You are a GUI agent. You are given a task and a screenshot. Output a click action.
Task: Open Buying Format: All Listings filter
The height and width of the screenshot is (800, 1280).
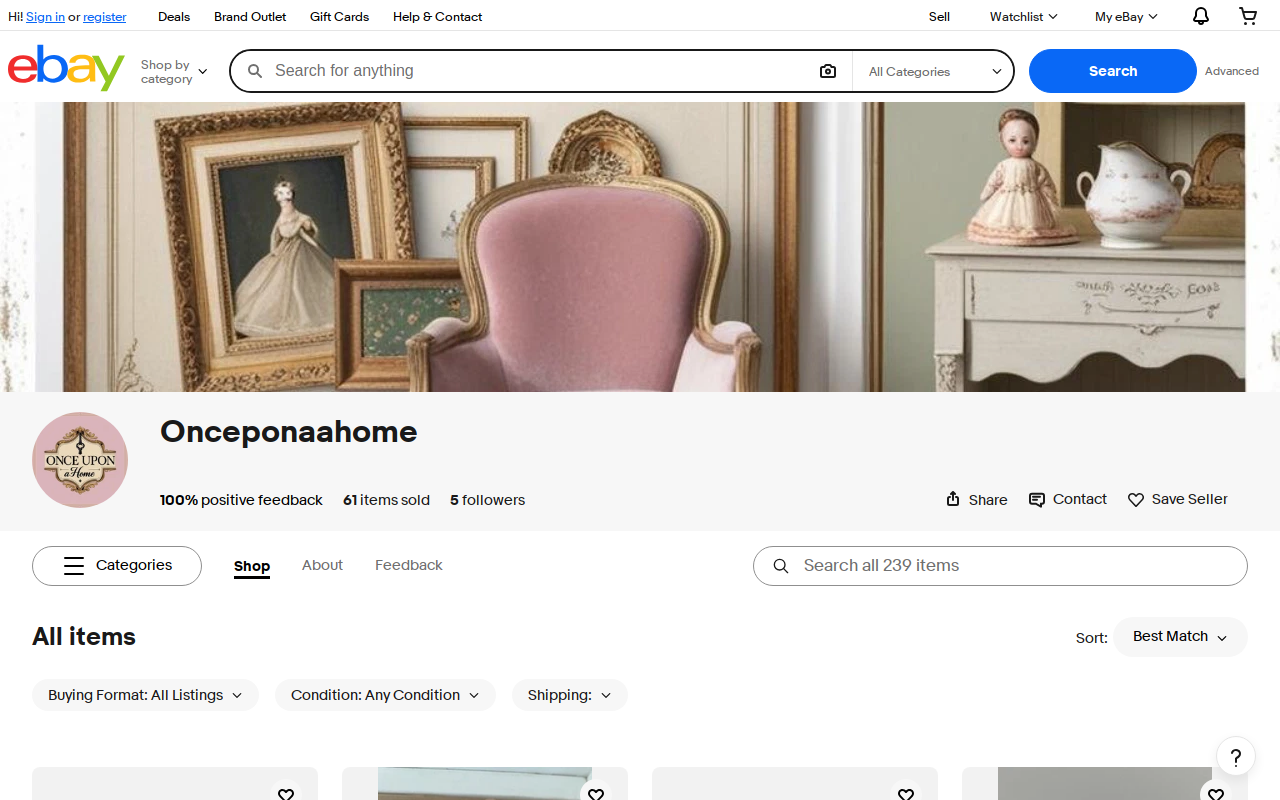tap(145, 695)
